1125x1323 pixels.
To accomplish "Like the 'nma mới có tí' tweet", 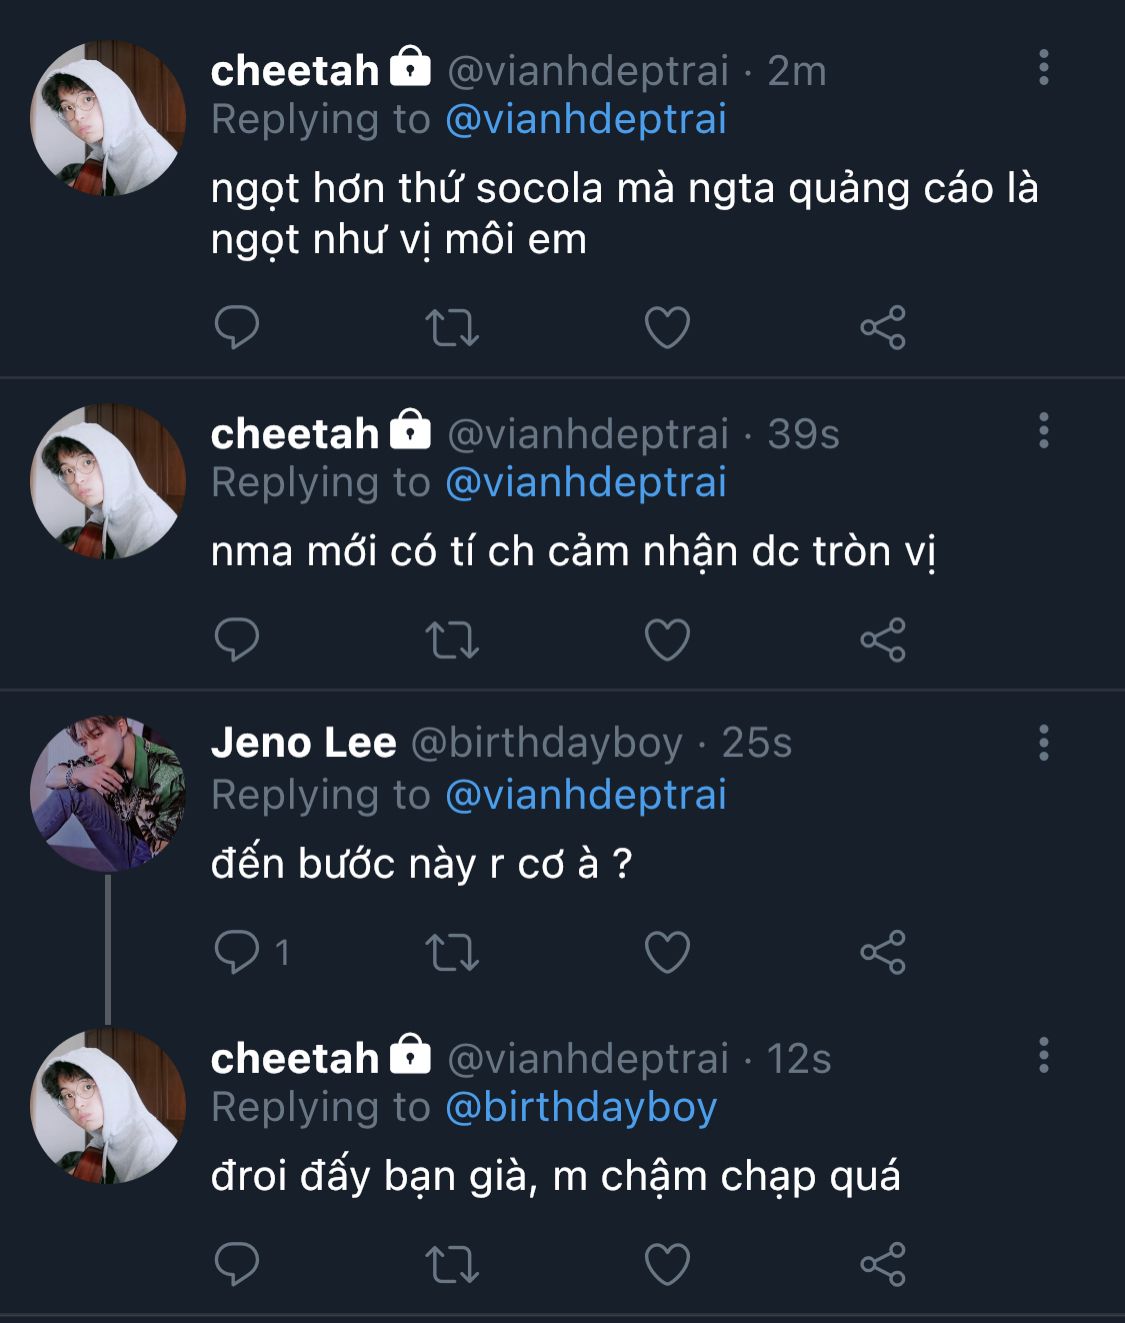I will tap(667, 640).
